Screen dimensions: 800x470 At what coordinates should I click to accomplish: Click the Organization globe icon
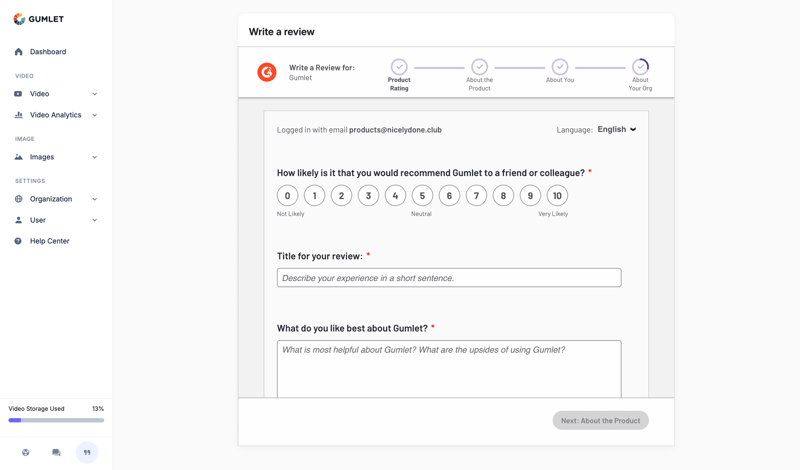tap(19, 199)
